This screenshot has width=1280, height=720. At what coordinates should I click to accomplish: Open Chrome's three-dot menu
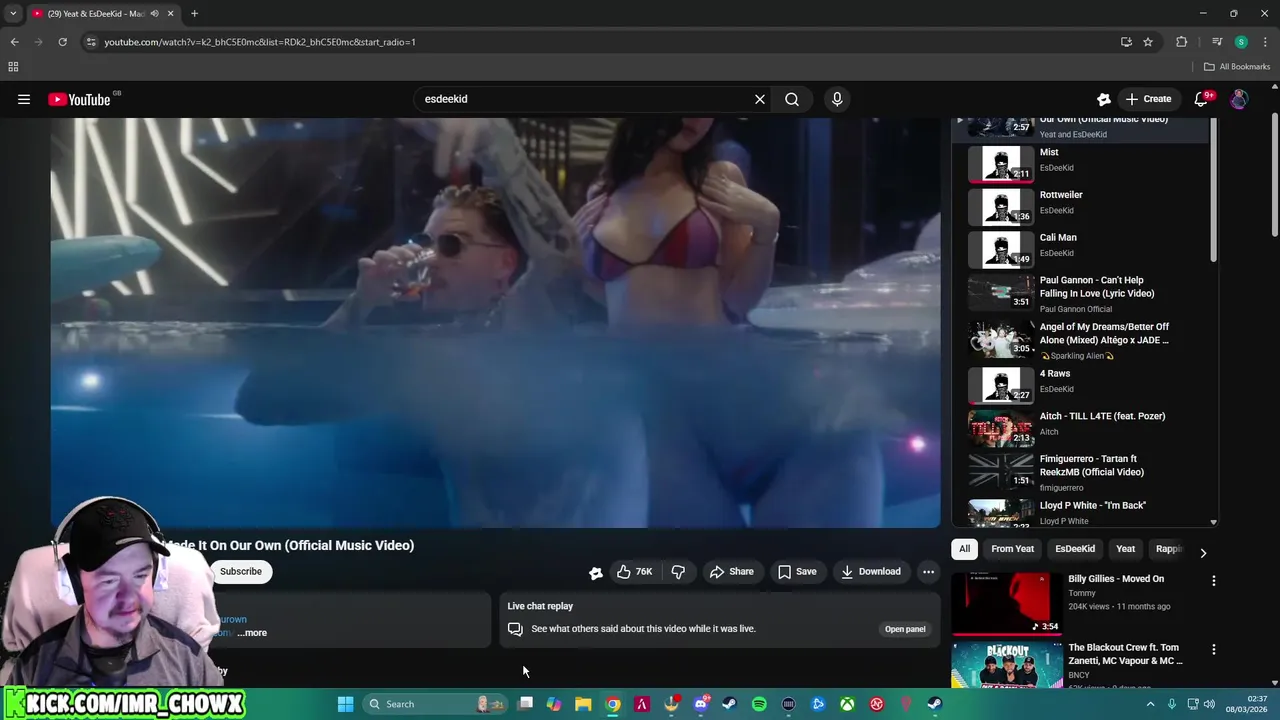(x=1263, y=42)
